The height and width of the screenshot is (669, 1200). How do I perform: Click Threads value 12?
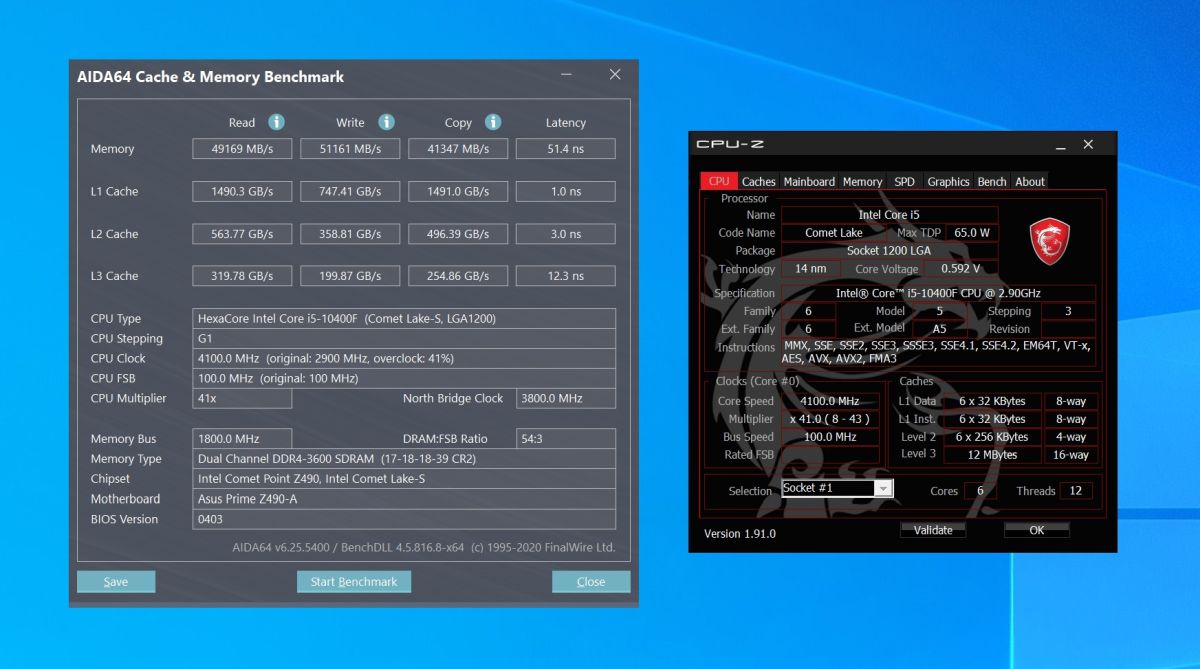point(1077,491)
